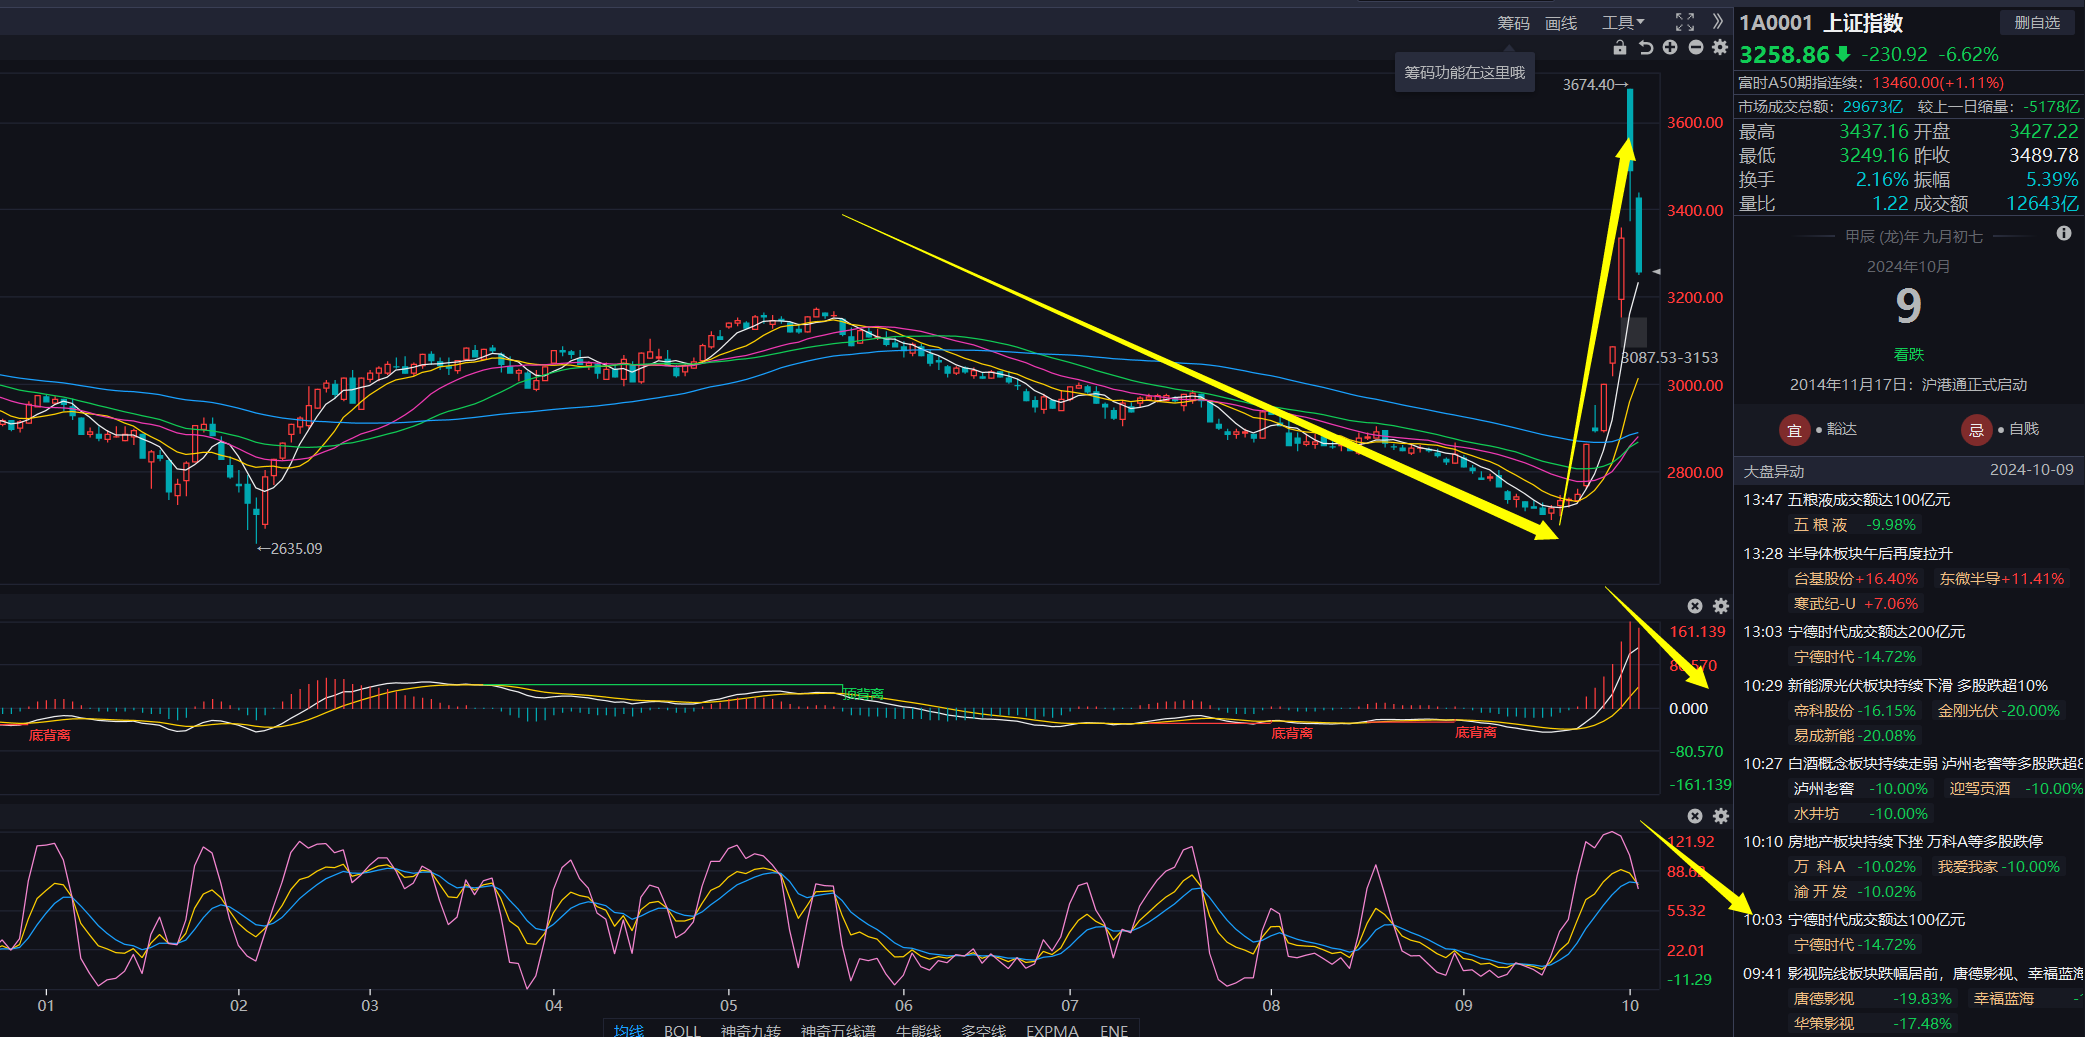
Task: Open stock 万科A -10.02%
Action: coord(1854,867)
